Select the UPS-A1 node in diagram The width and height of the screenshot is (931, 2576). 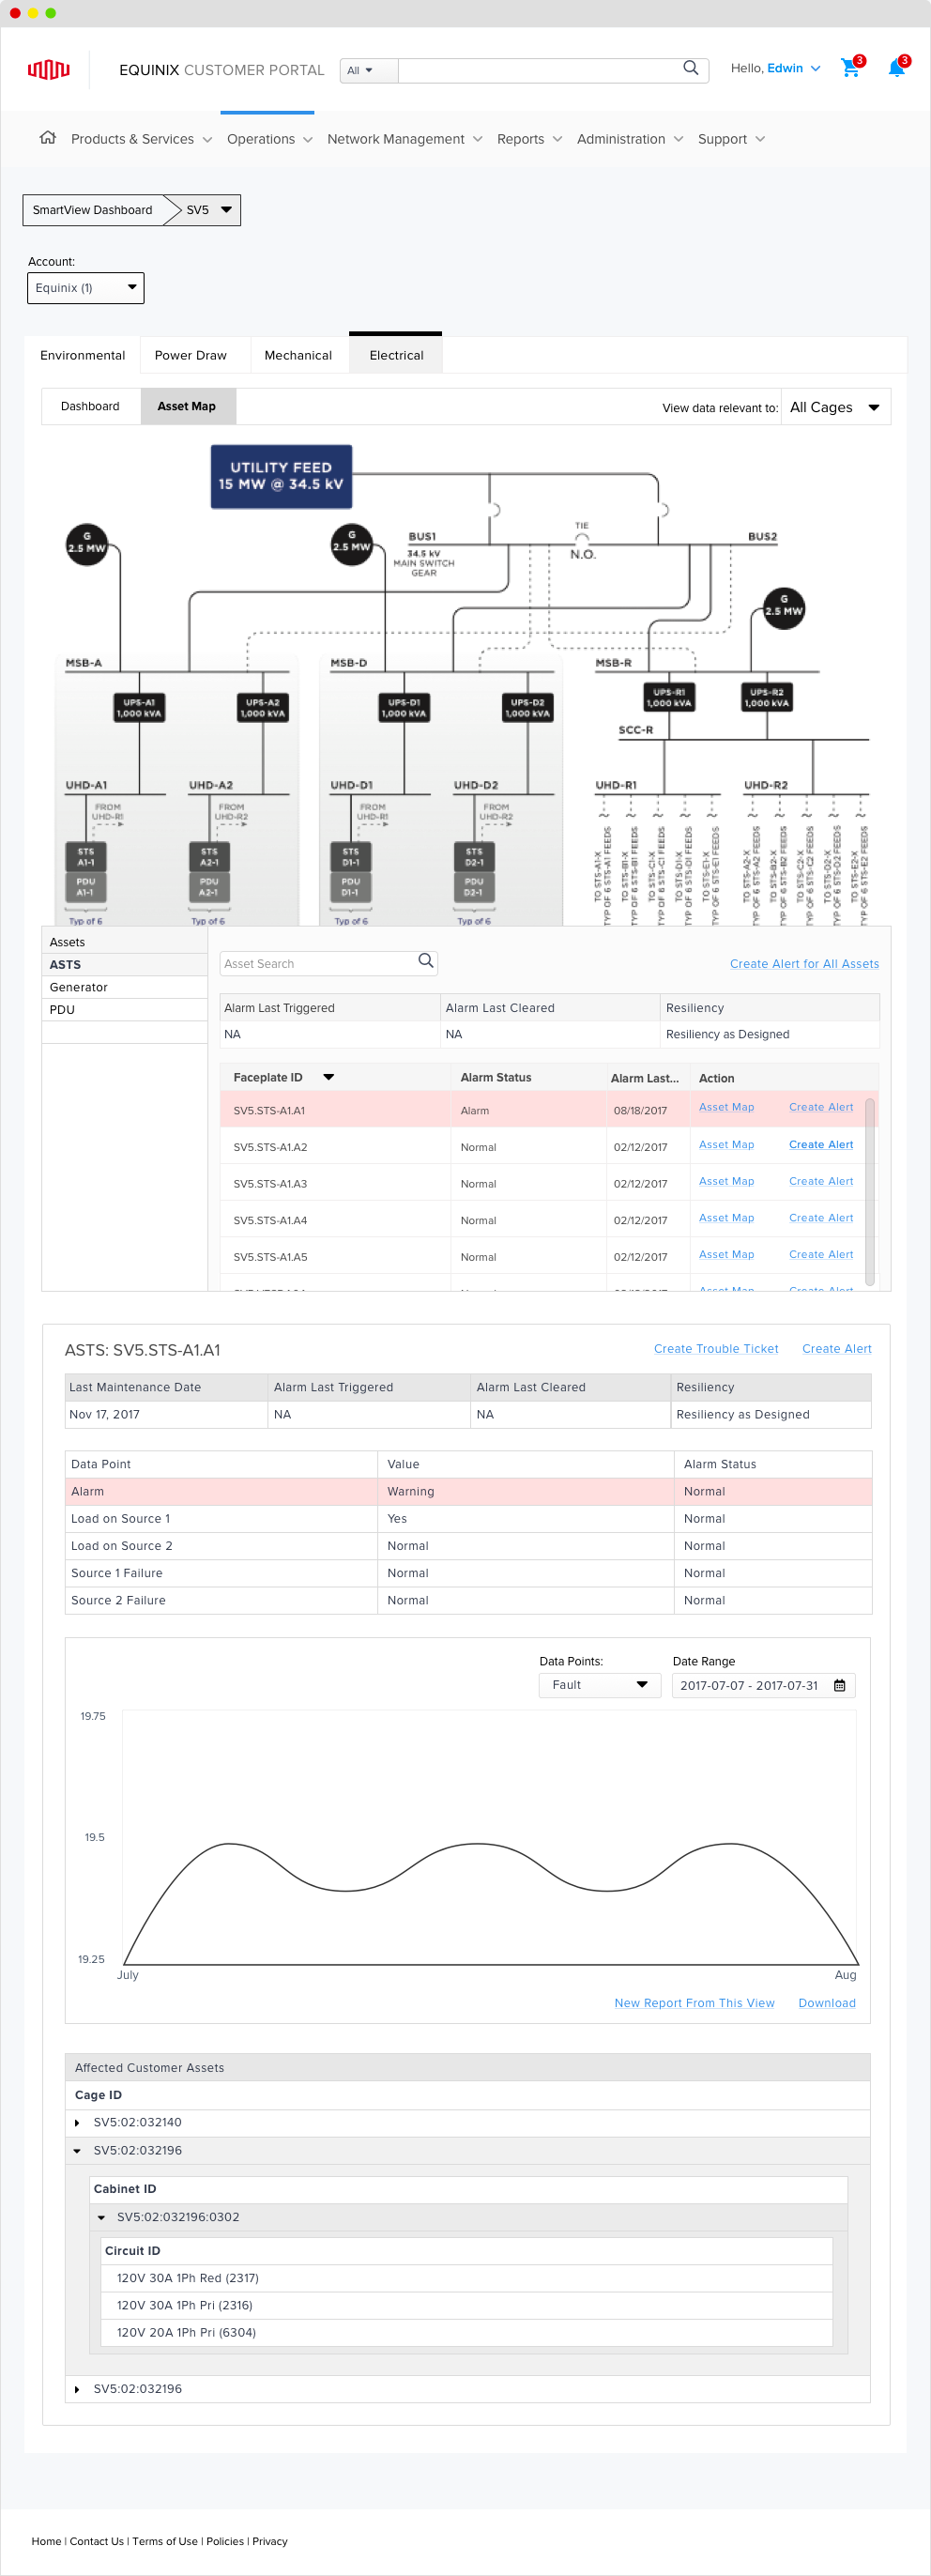[x=139, y=708]
